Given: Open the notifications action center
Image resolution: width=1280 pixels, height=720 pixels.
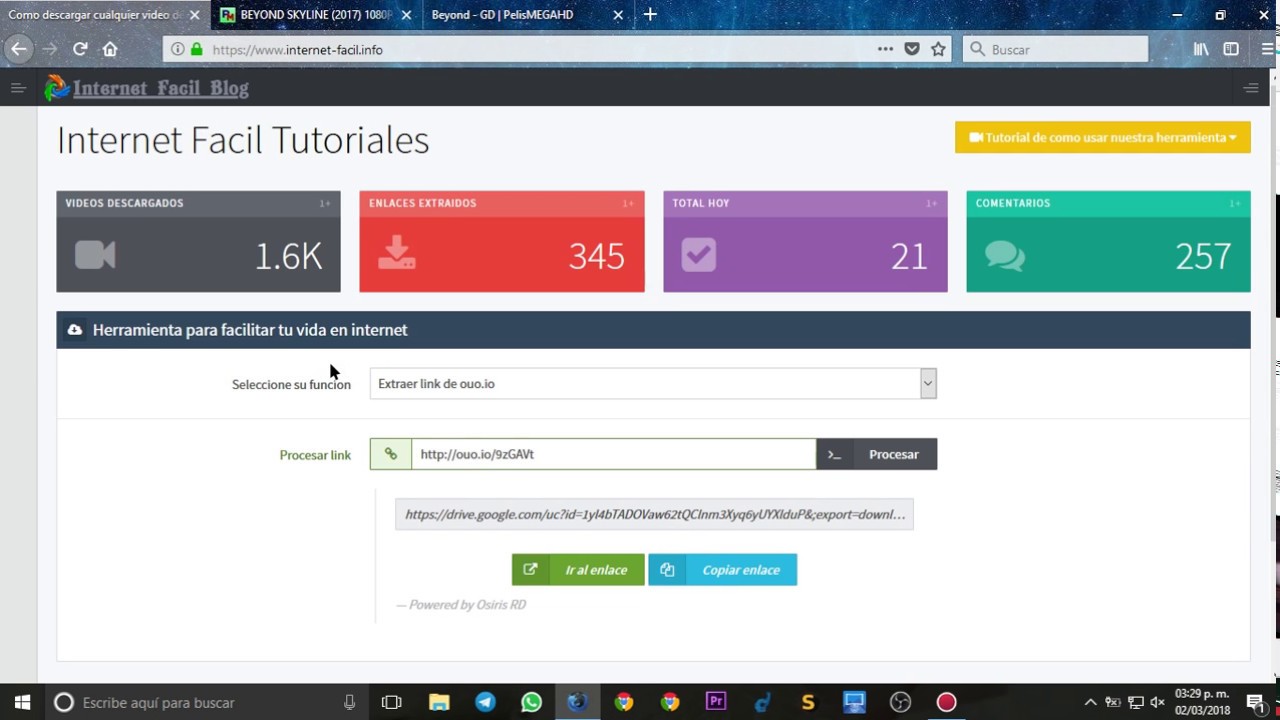Looking at the screenshot, I should point(1255,702).
